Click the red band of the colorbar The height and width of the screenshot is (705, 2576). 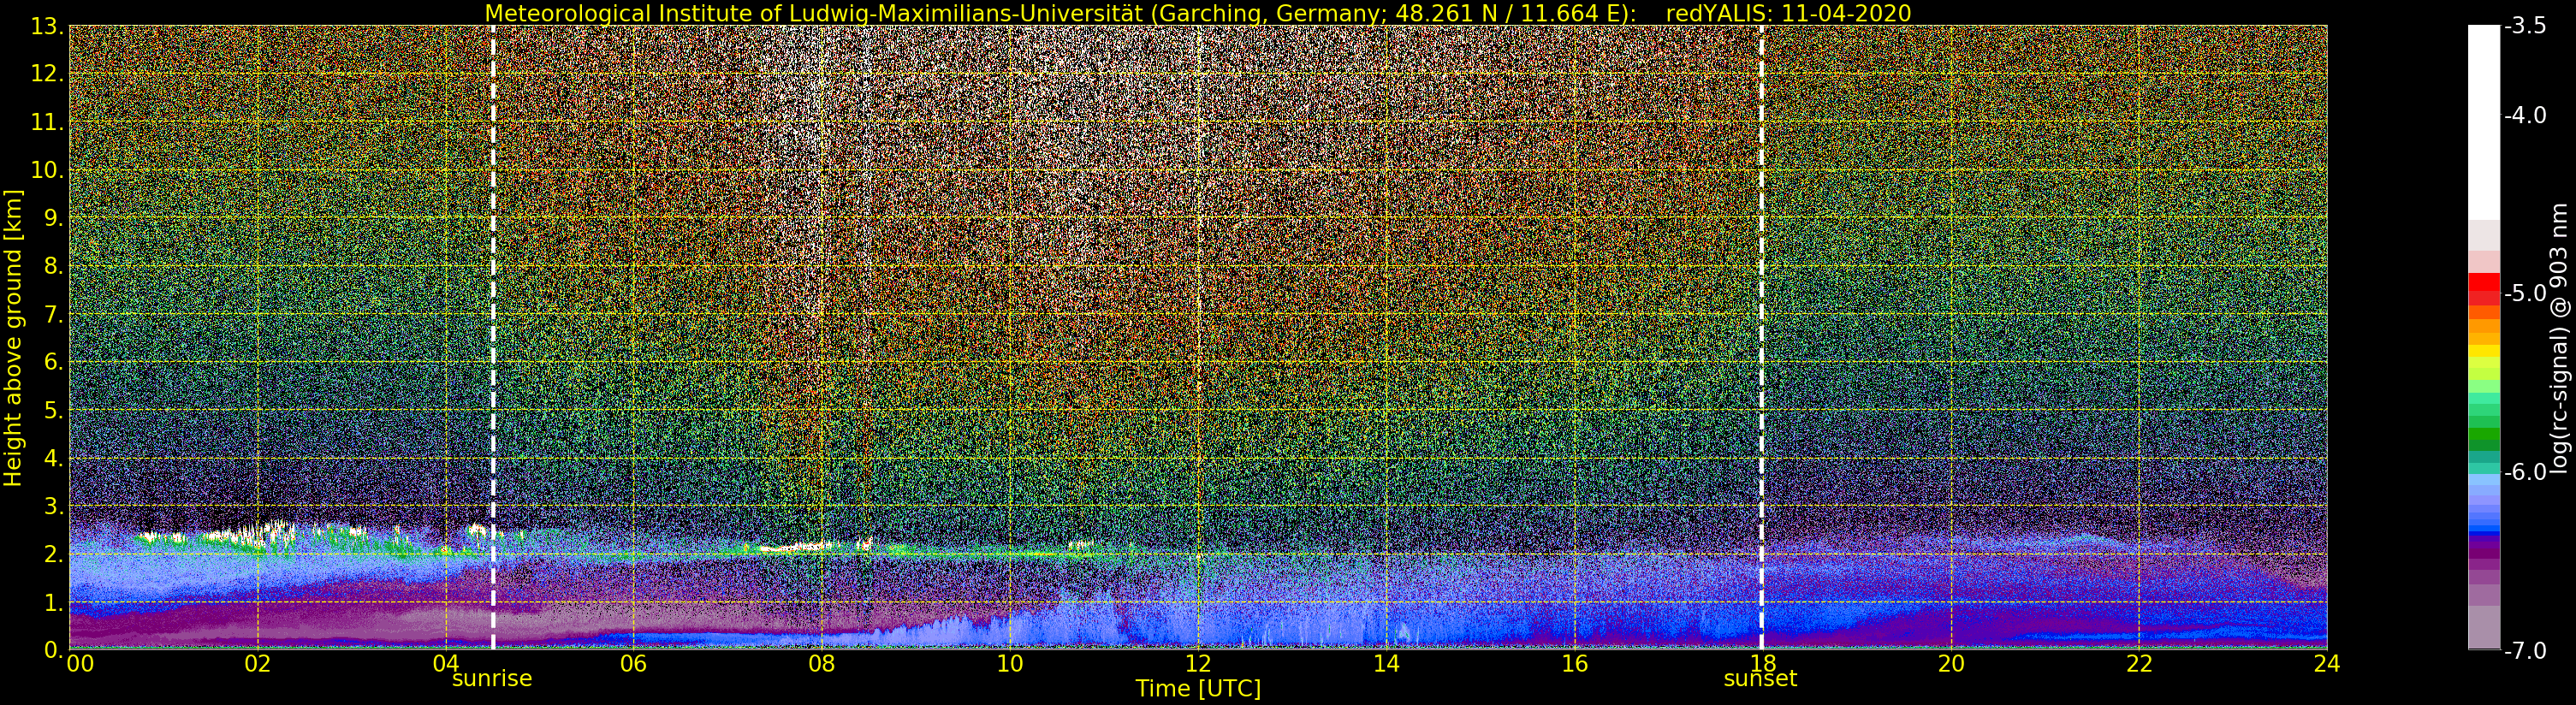click(x=2484, y=288)
